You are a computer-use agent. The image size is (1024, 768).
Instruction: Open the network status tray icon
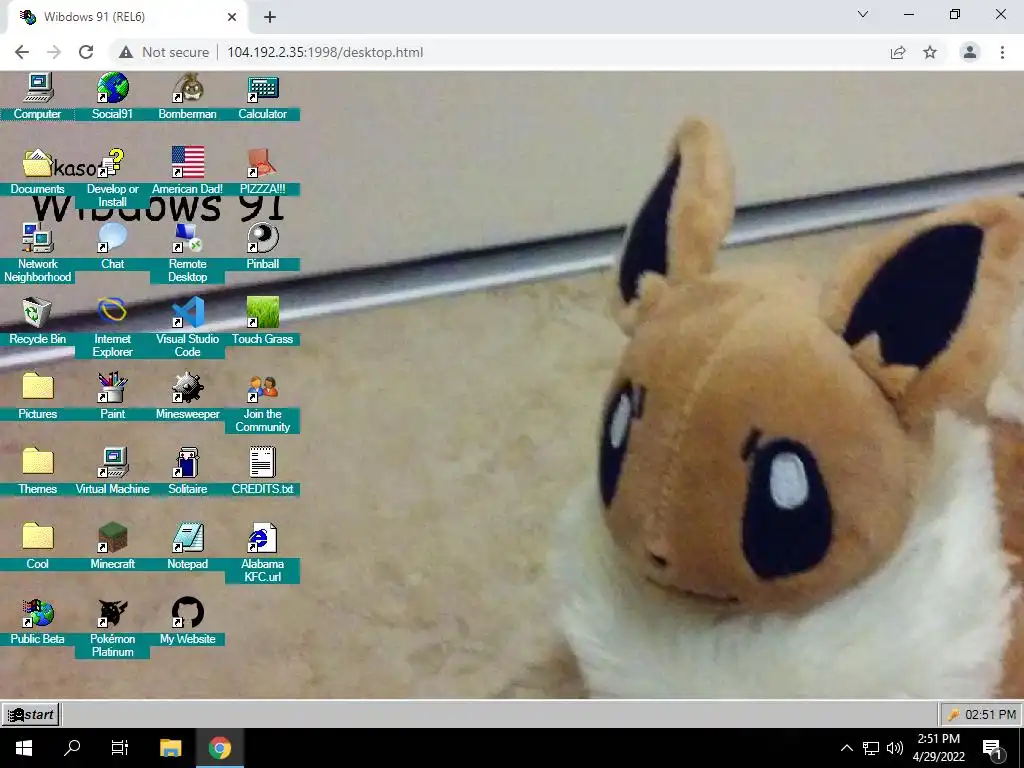[871, 748]
